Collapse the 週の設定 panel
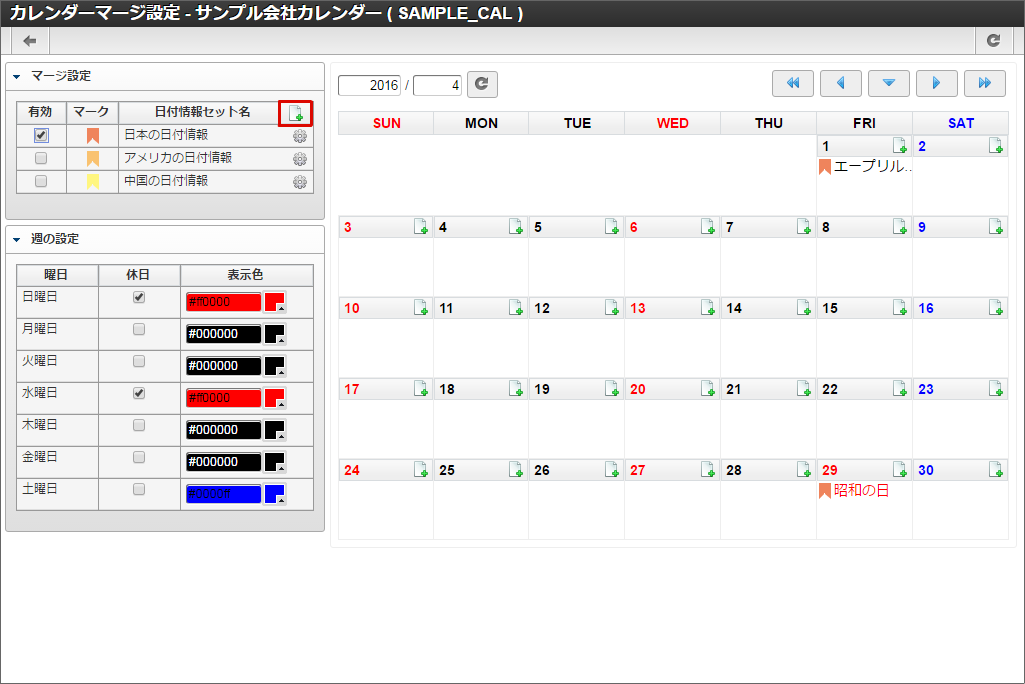Screen dimensions: 1025x684 coord(17,240)
